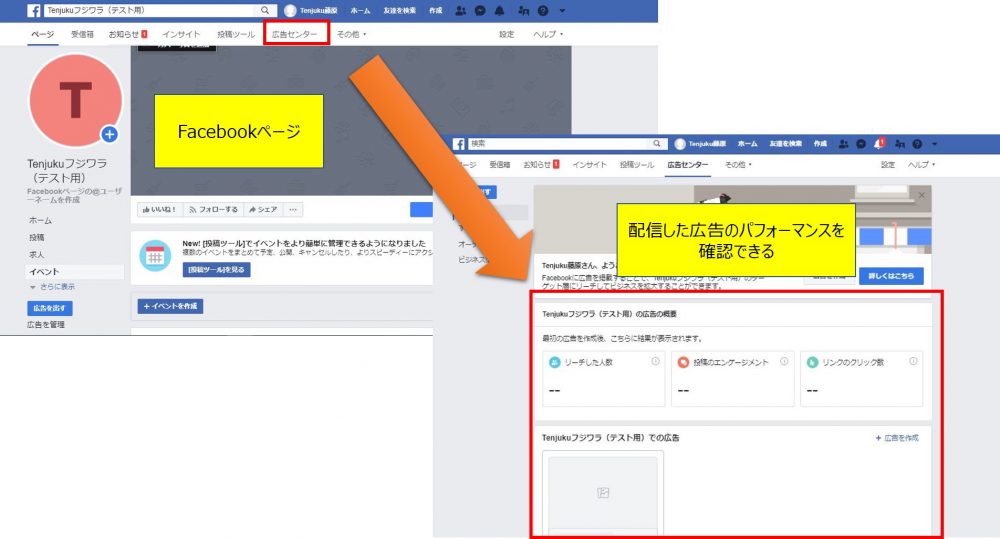This screenshot has width=1000, height=539.
Task: Click ホーム in the Page window top bar
Action: click(360, 11)
